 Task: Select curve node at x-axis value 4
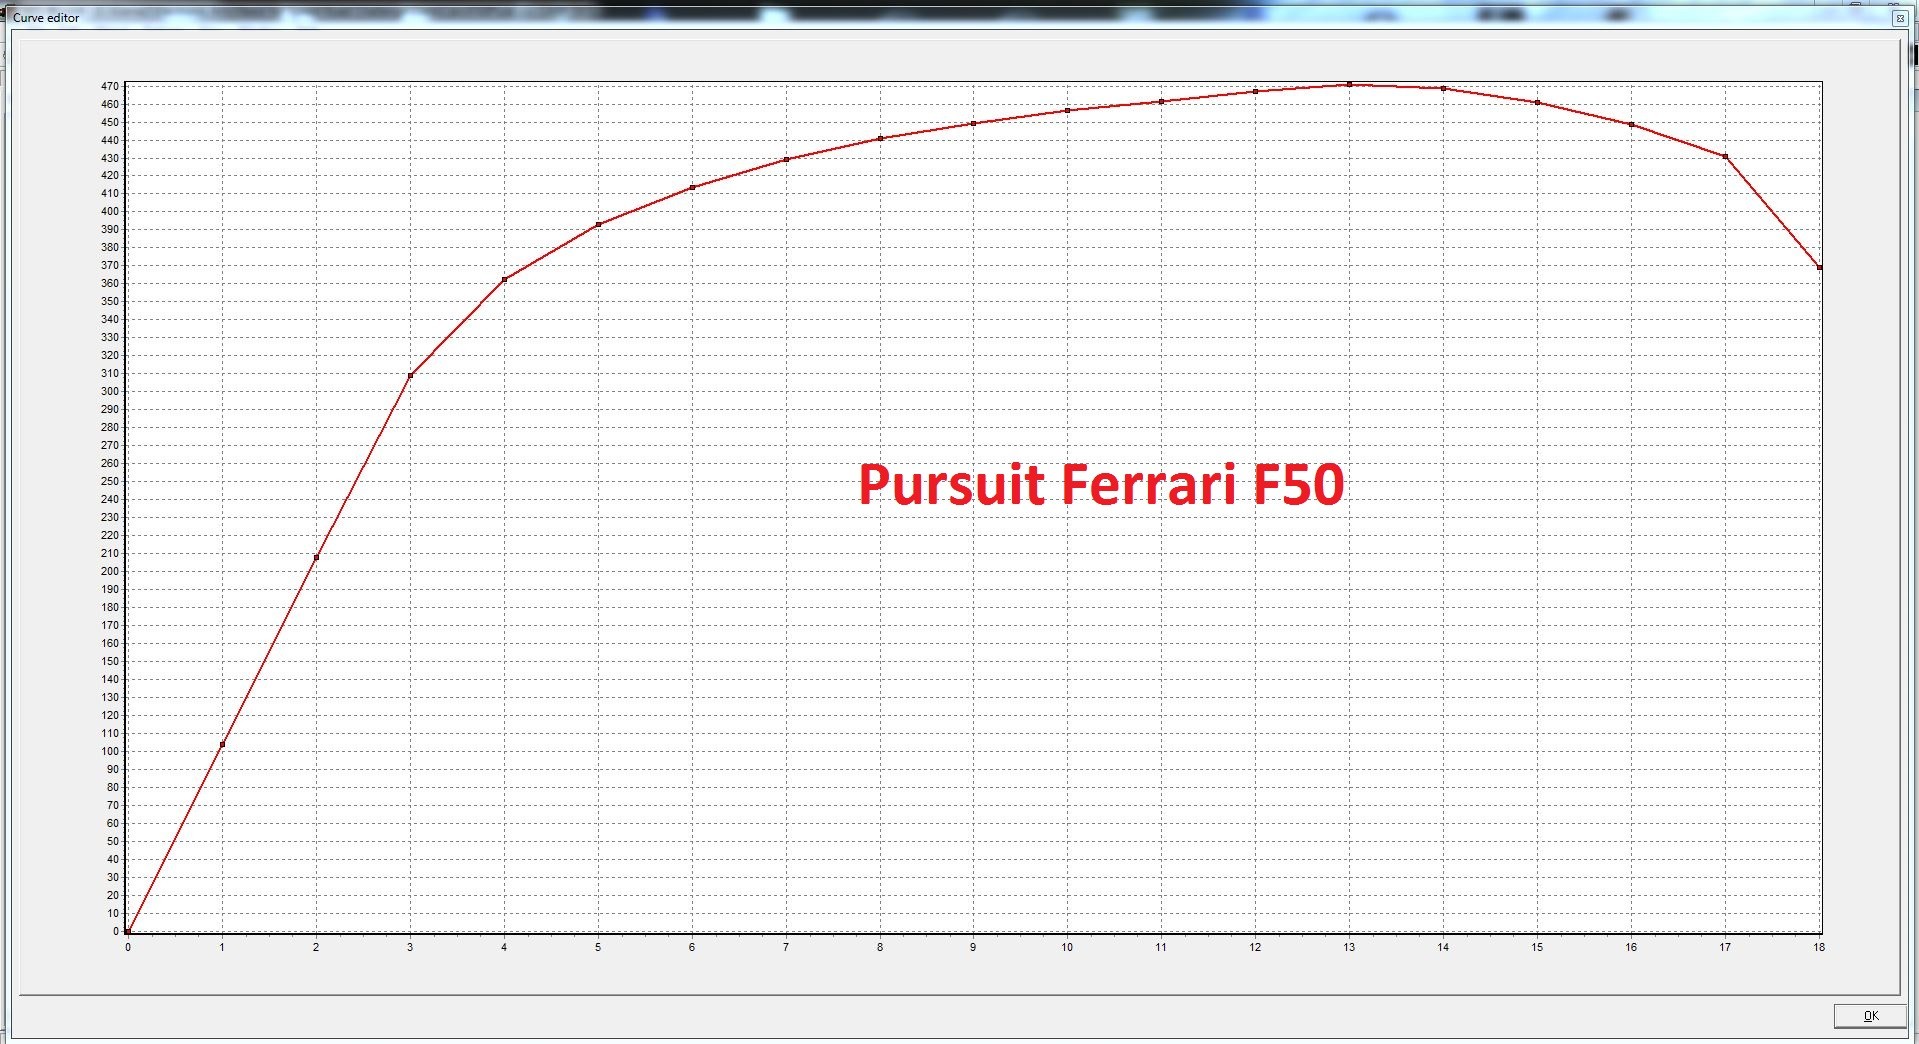[x=504, y=279]
